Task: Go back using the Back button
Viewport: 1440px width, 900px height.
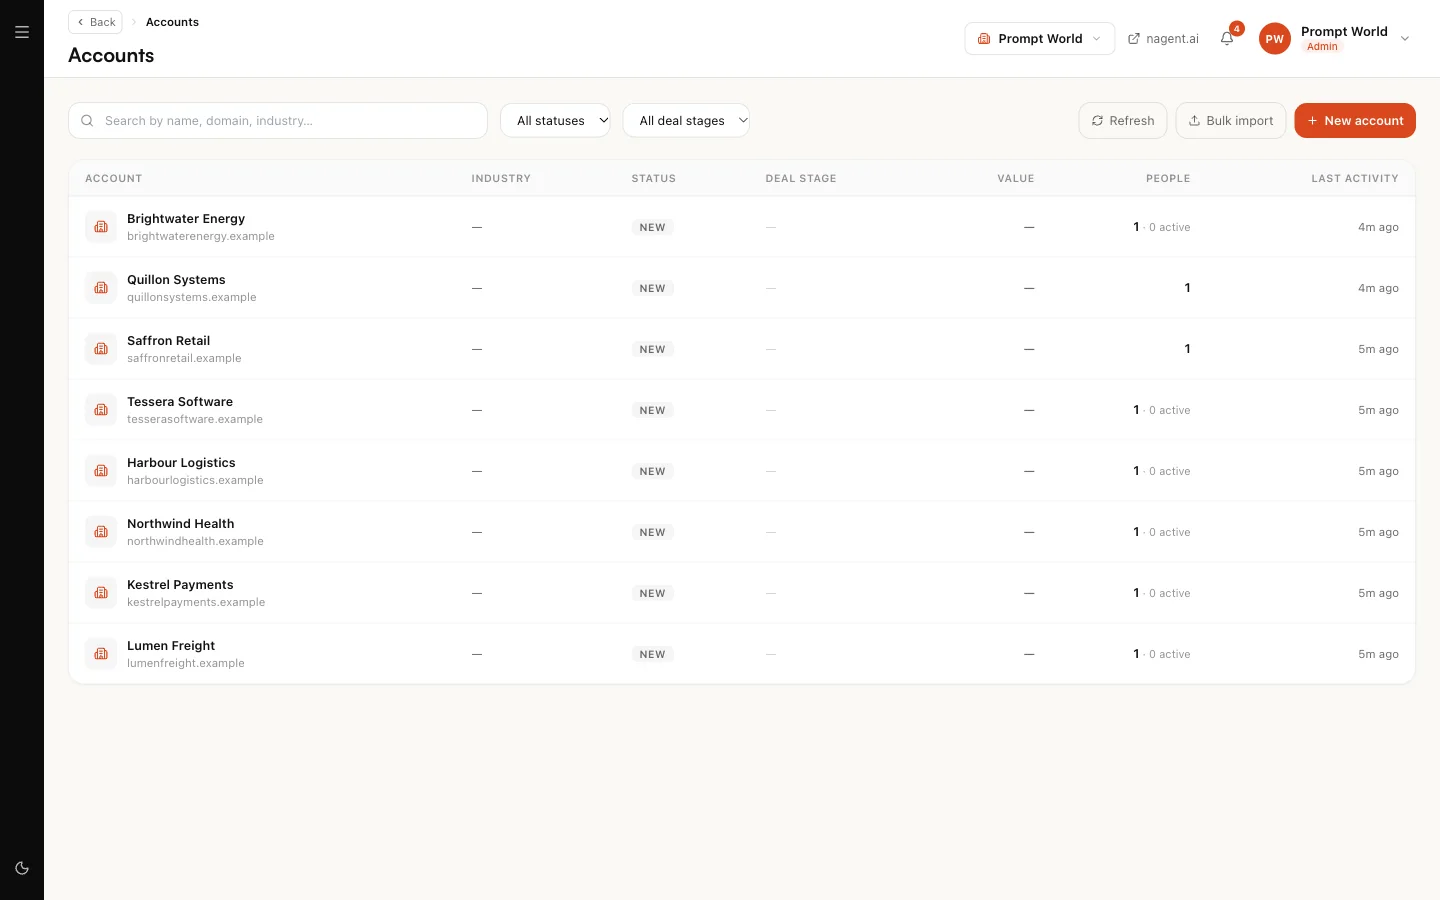Action: point(96,22)
